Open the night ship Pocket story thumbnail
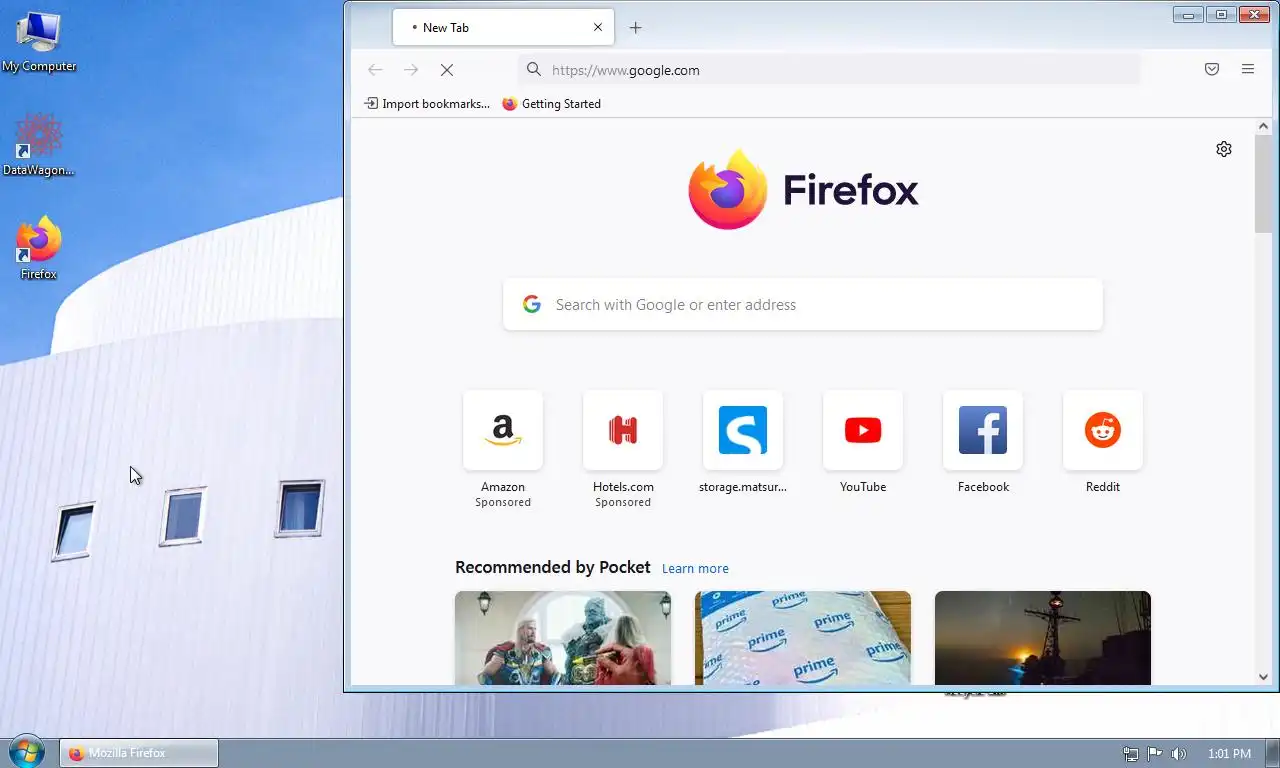This screenshot has width=1280, height=768. (x=1043, y=638)
